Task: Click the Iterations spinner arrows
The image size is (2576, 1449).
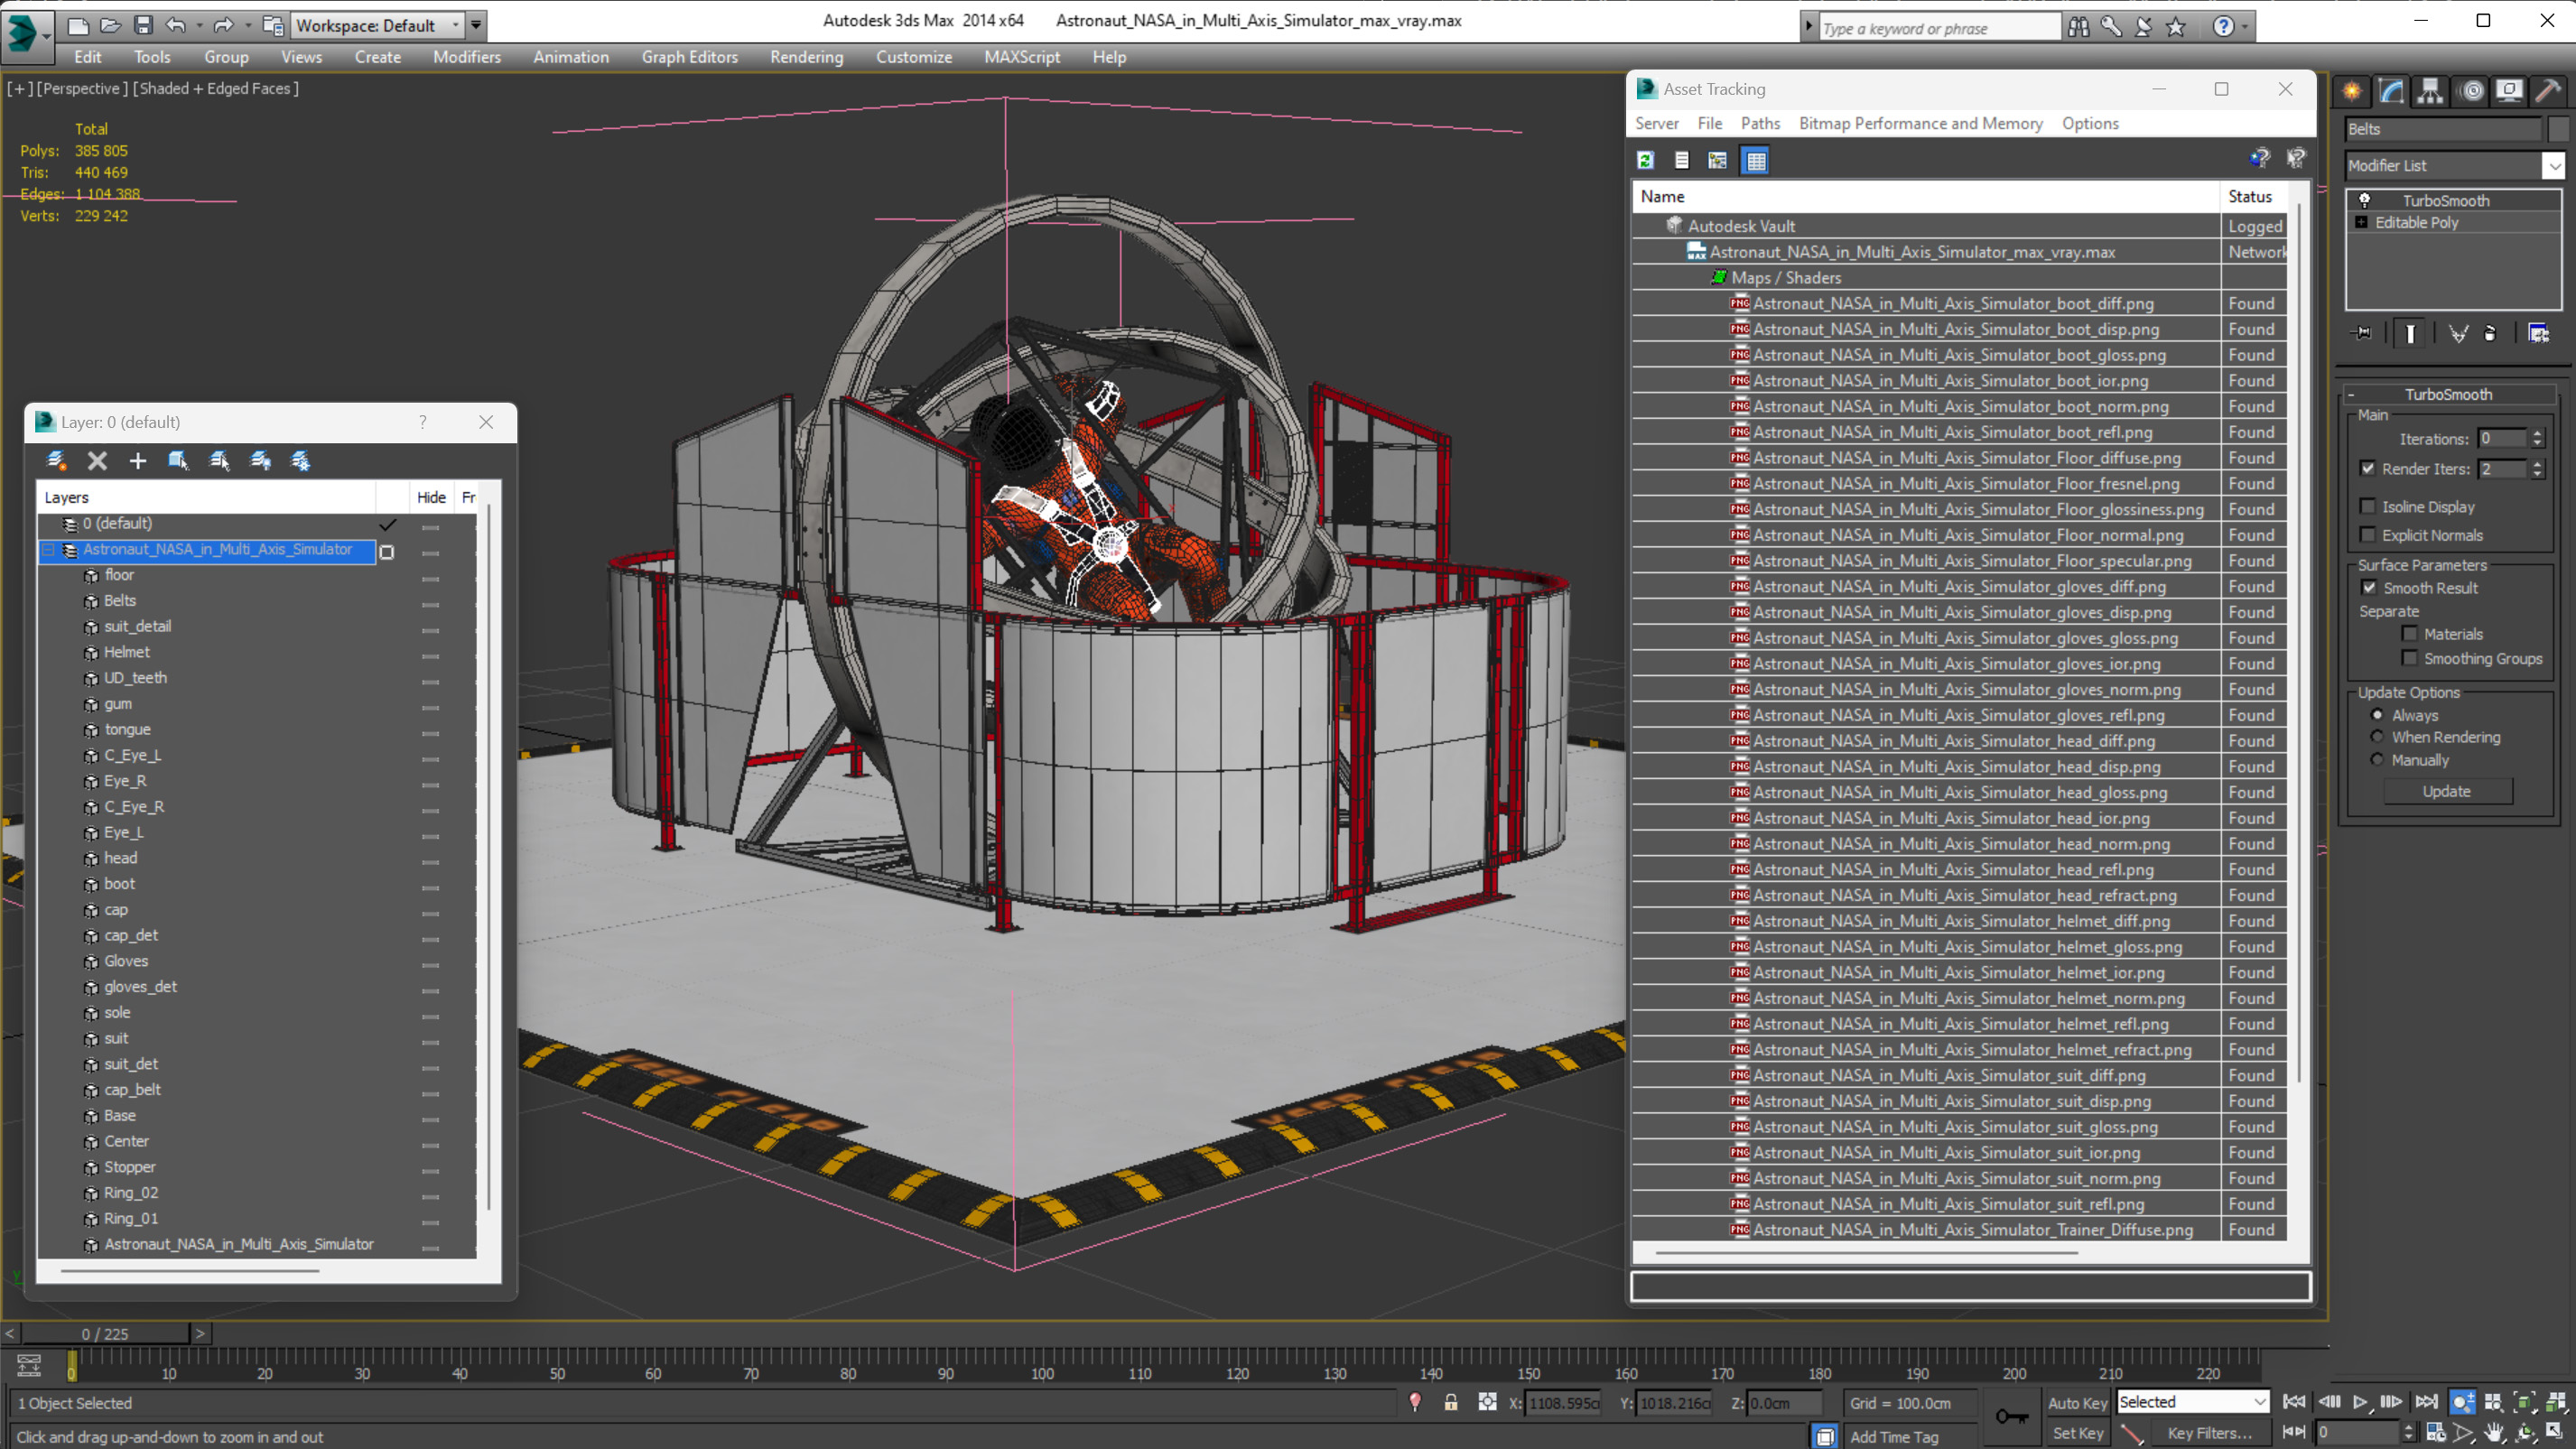Action: pos(2537,438)
